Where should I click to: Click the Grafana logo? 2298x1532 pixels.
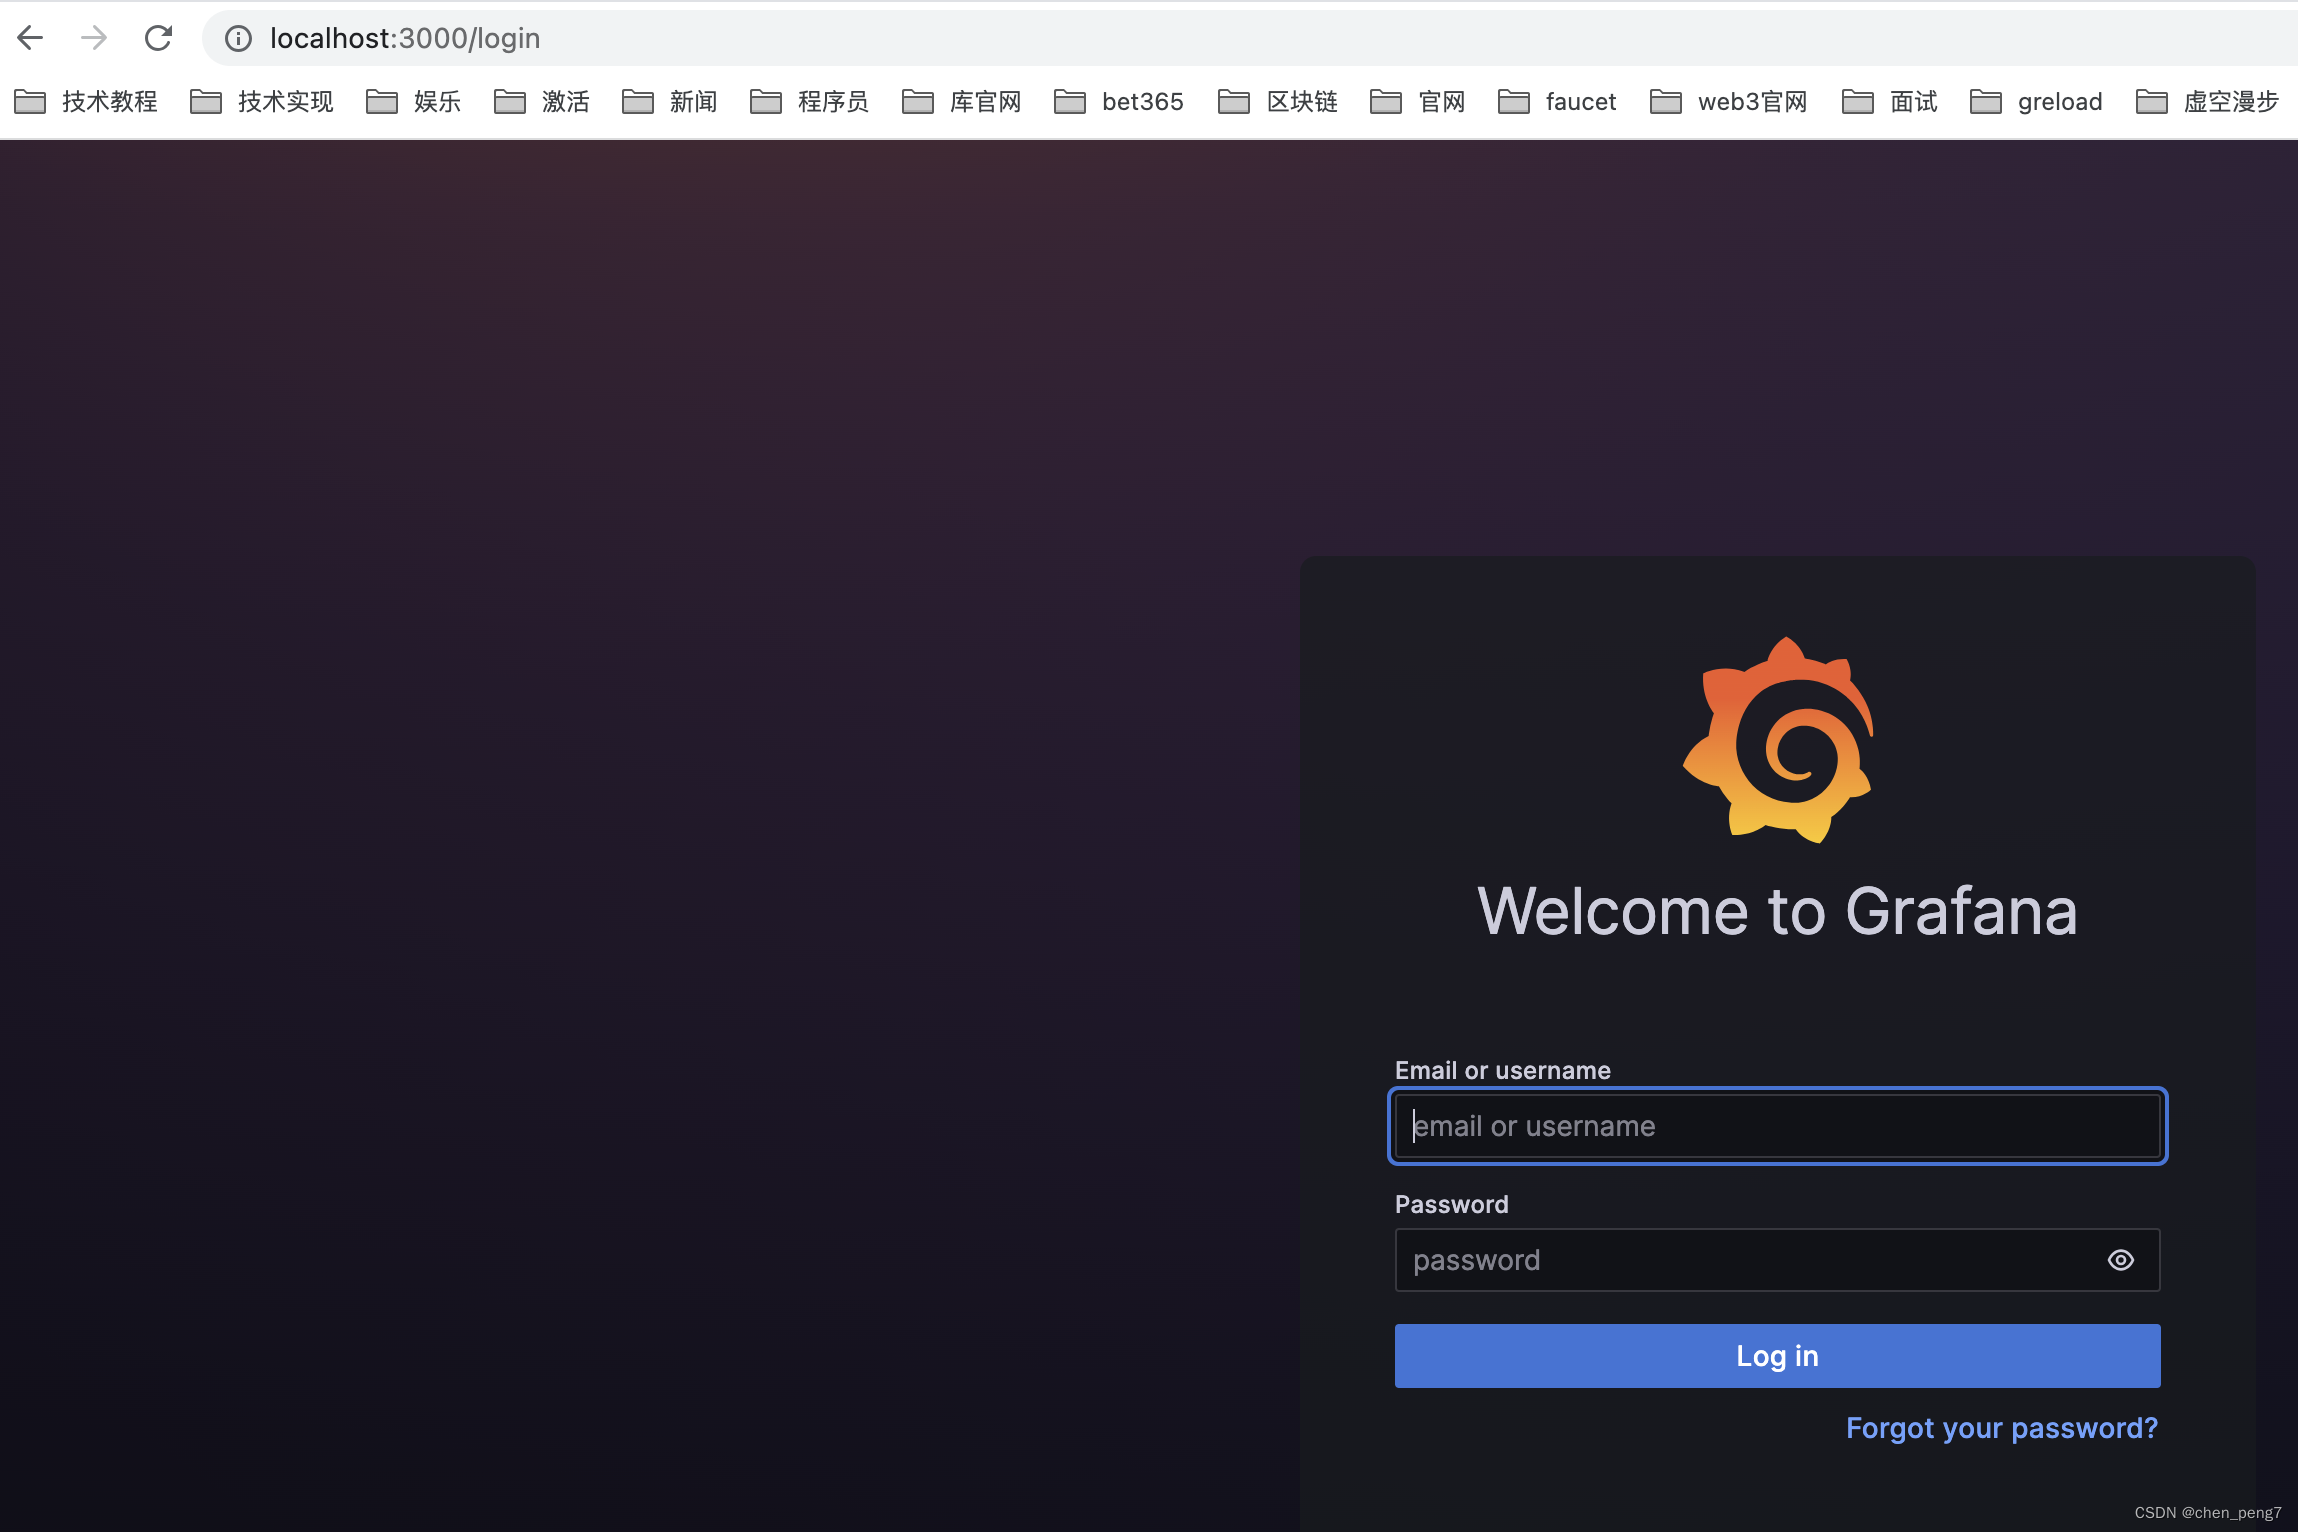coord(1778,740)
